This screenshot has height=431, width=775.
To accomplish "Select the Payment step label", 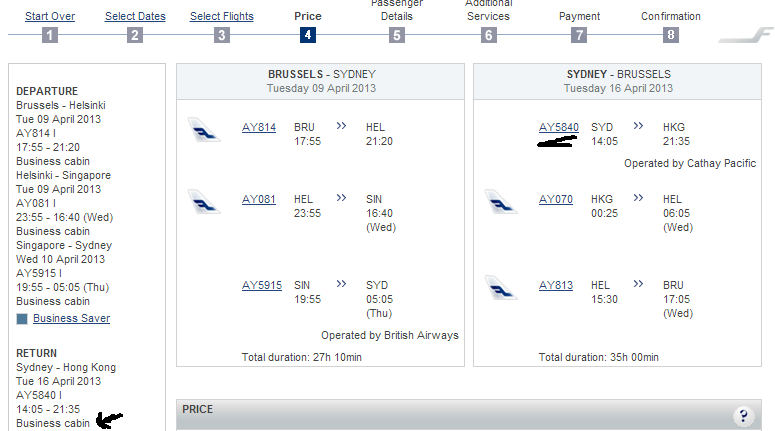I will 579,16.
